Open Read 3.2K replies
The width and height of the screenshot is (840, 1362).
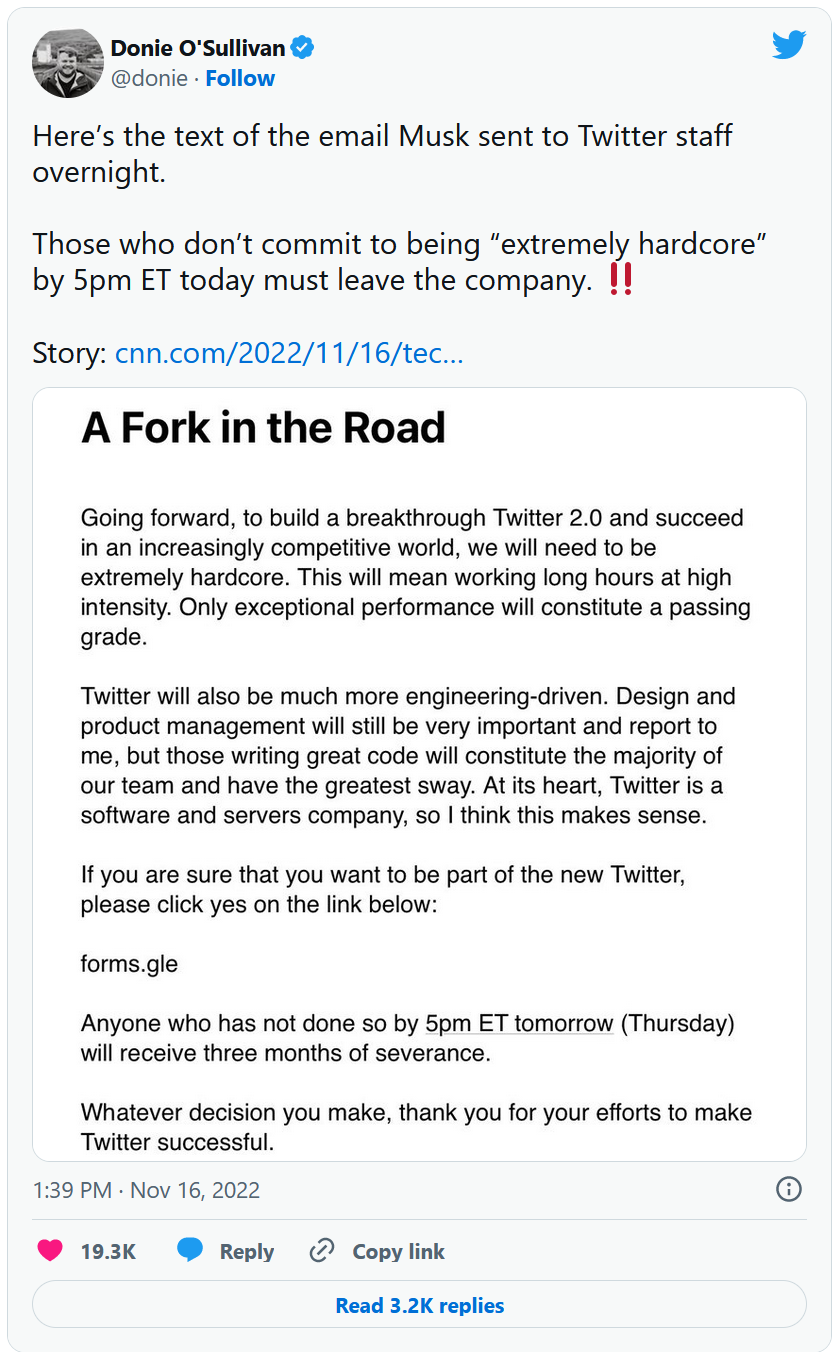[x=420, y=1305]
